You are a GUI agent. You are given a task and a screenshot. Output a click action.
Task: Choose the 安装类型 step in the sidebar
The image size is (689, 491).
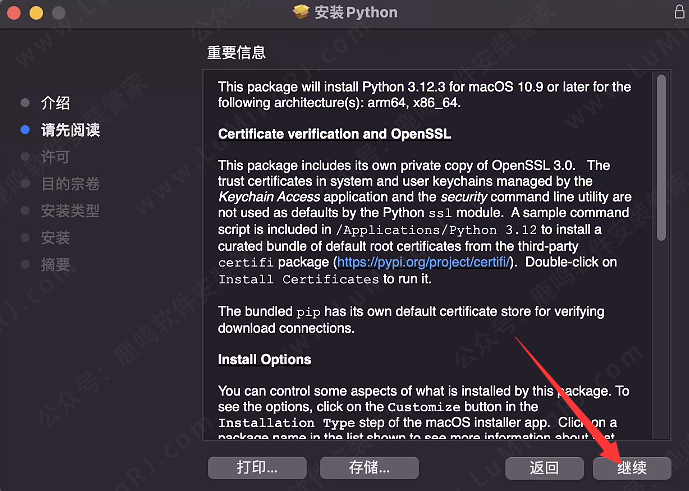70,211
